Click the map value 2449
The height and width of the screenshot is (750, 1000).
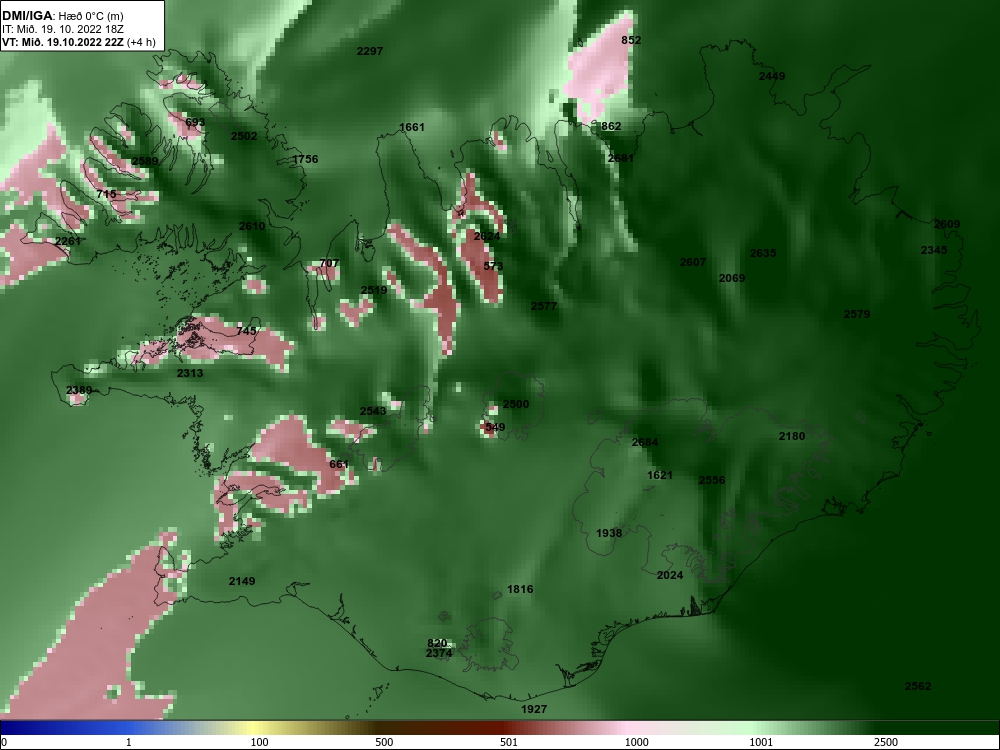point(772,77)
